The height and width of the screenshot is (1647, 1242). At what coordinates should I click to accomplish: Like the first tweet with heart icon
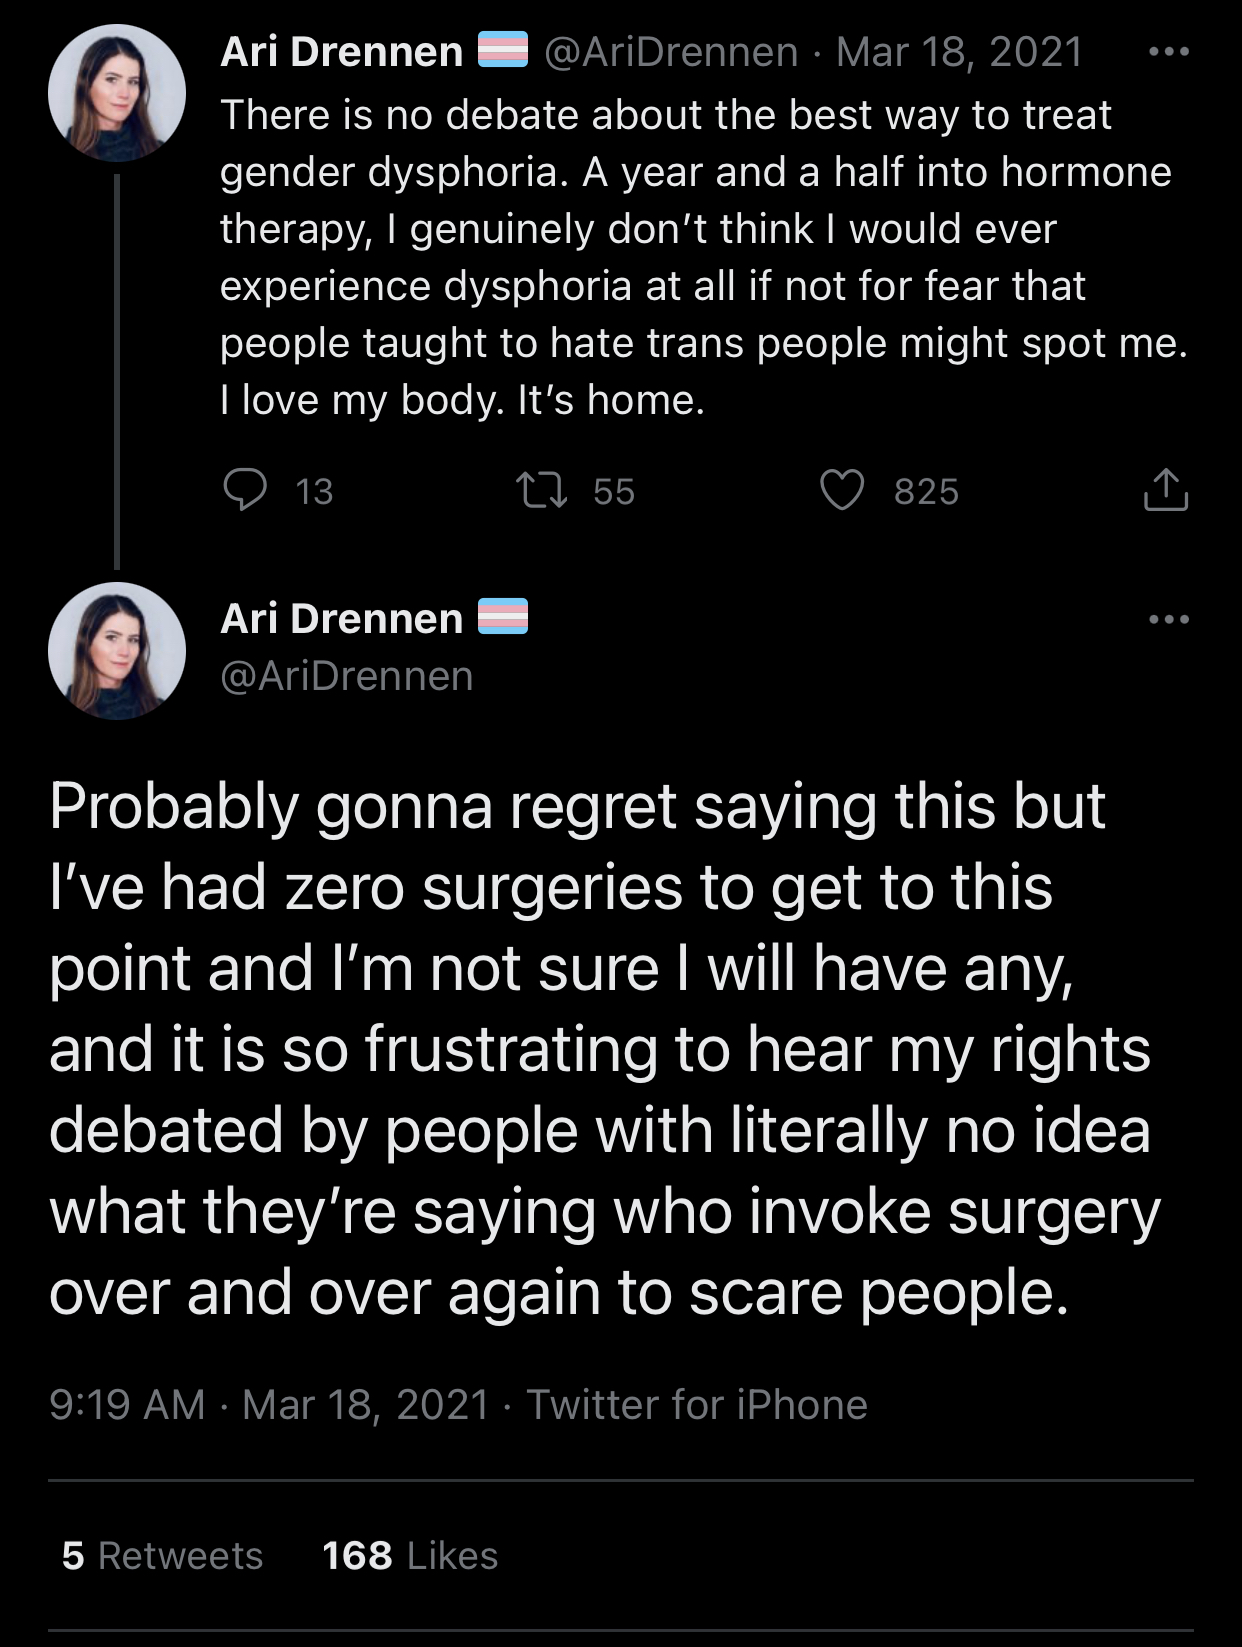point(841,491)
